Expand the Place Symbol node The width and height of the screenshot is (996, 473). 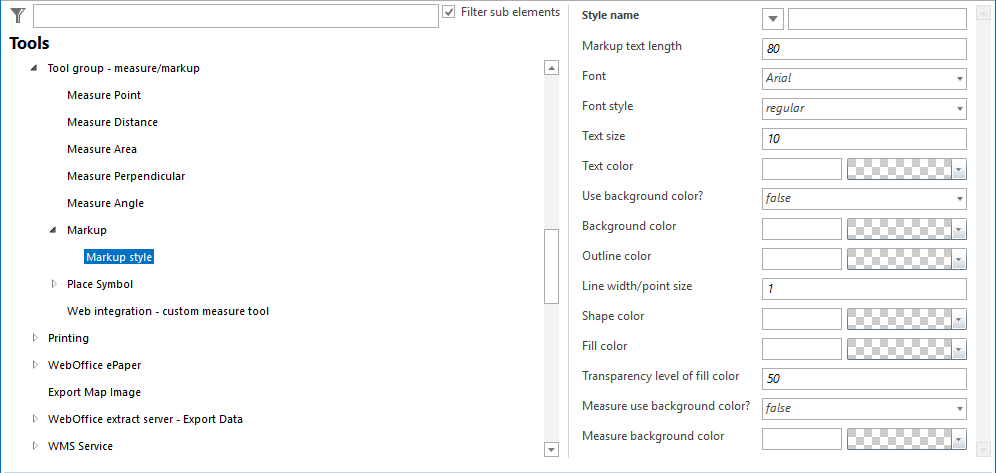pos(53,284)
